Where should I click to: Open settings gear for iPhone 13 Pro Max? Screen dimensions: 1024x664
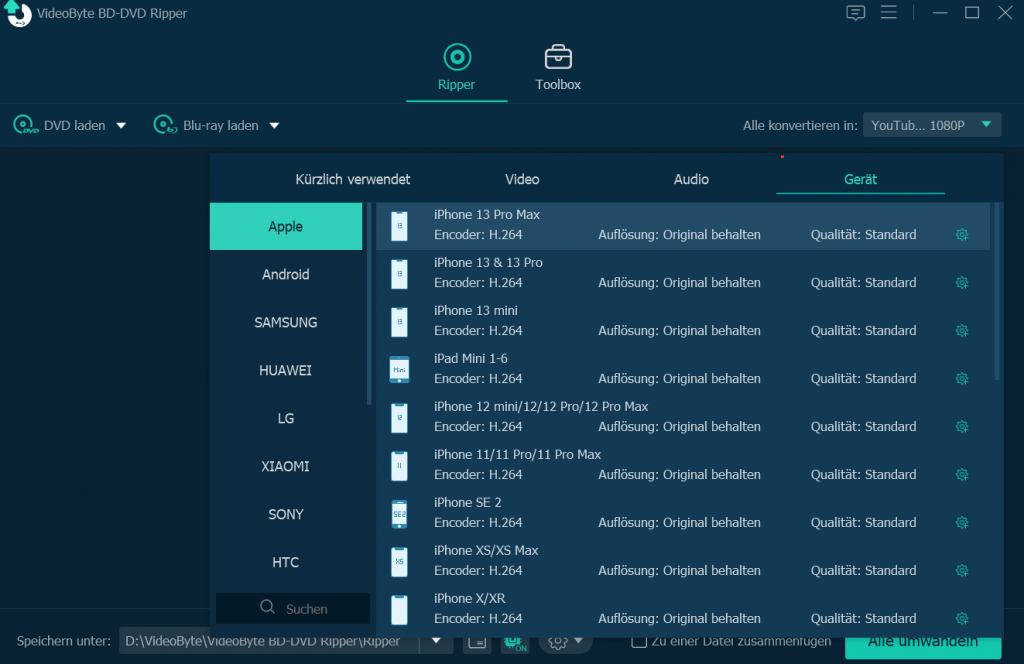coord(961,235)
